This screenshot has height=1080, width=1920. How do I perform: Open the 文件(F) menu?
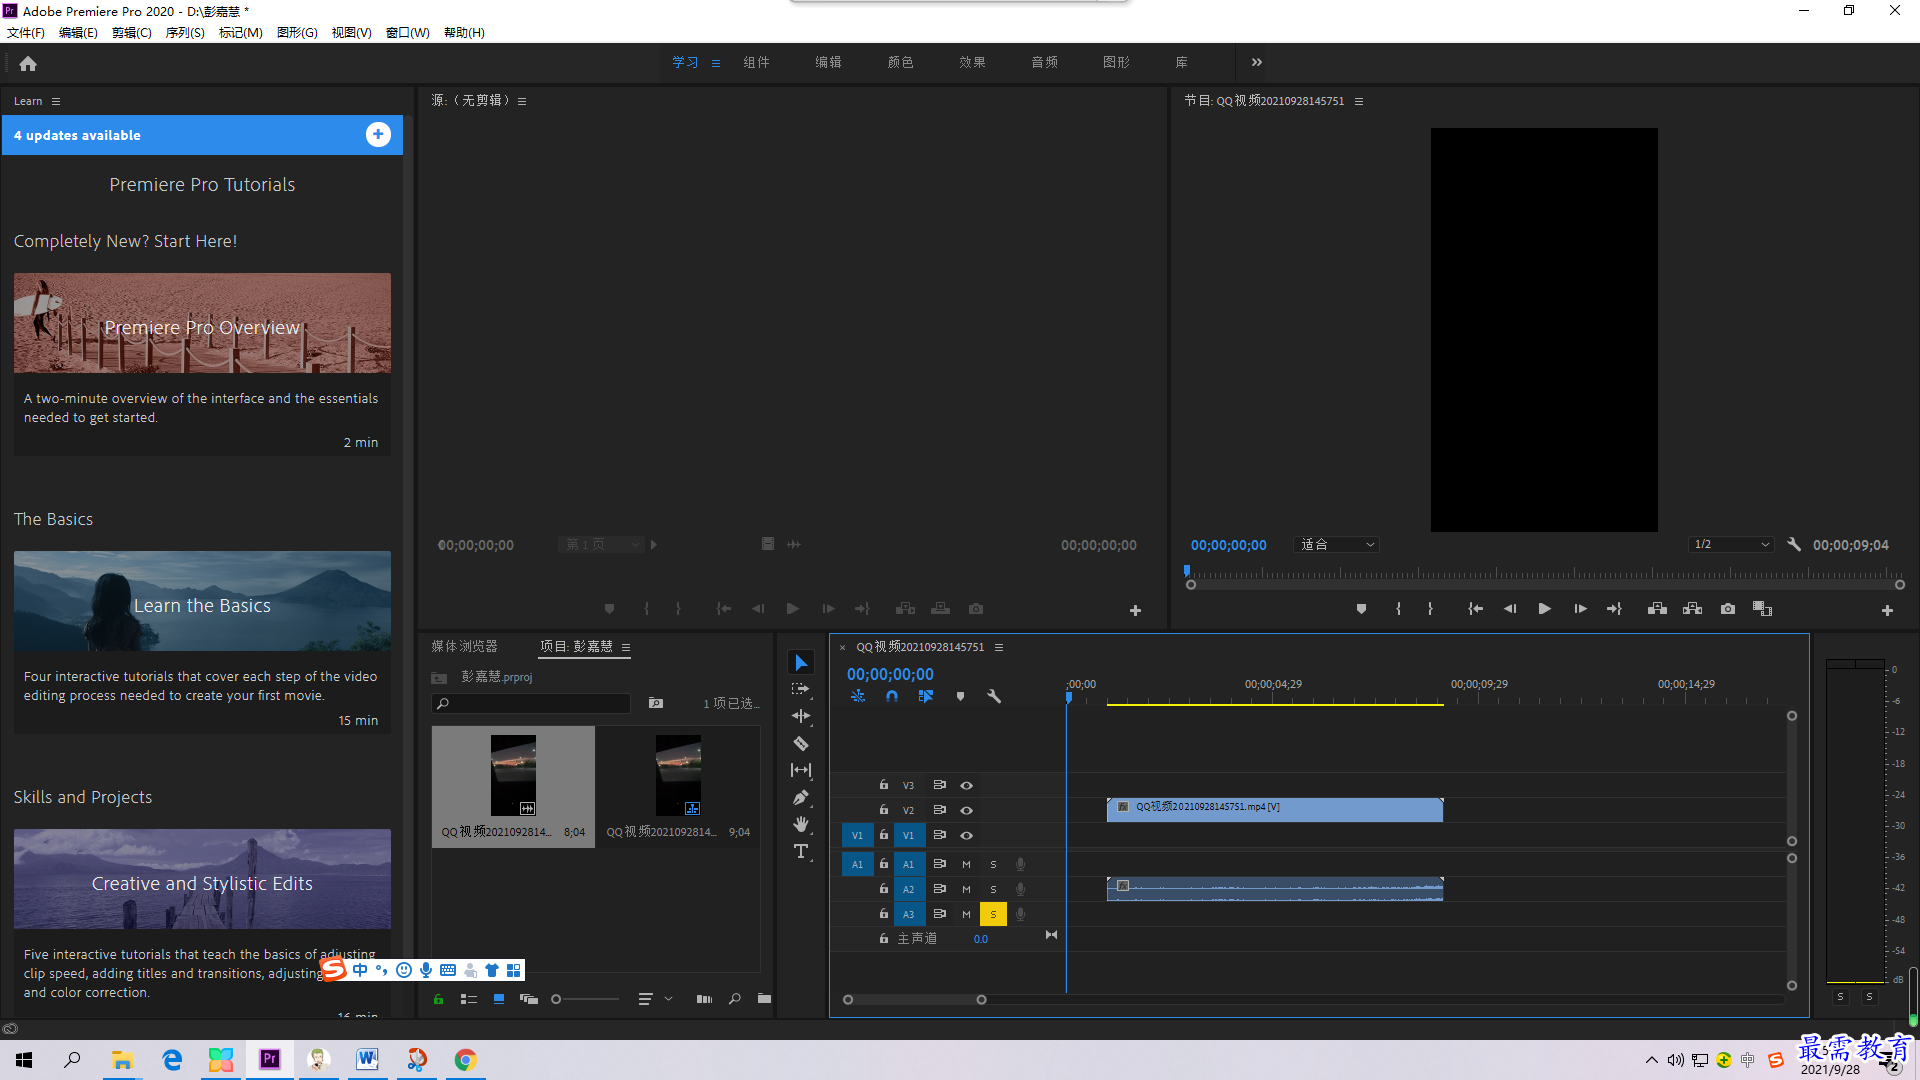pos(26,33)
